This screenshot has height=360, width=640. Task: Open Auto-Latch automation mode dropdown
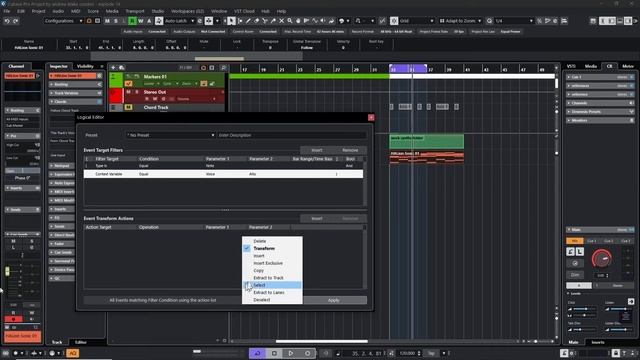point(179,21)
